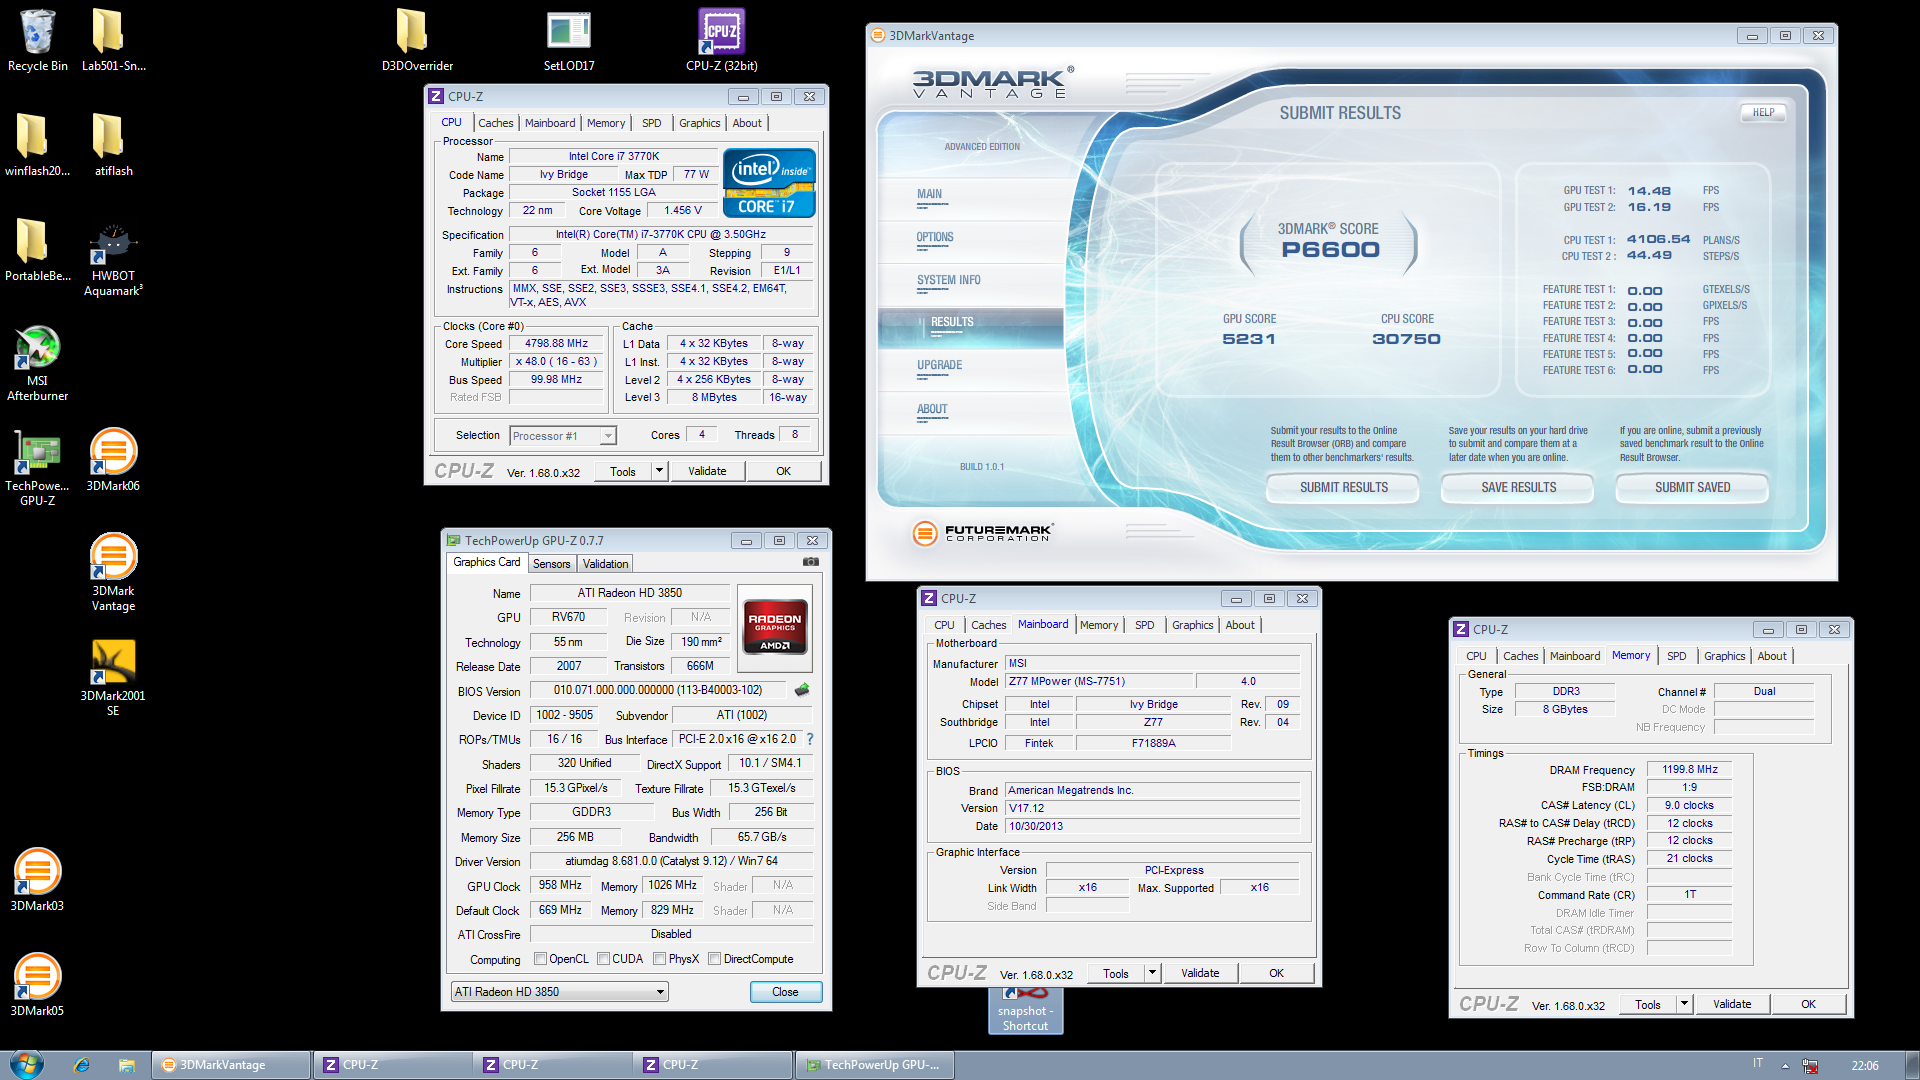Viewport: 1920px width, 1080px height.
Task: Launch the 3DMark05 desktop shortcut
Action: click(x=37, y=985)
